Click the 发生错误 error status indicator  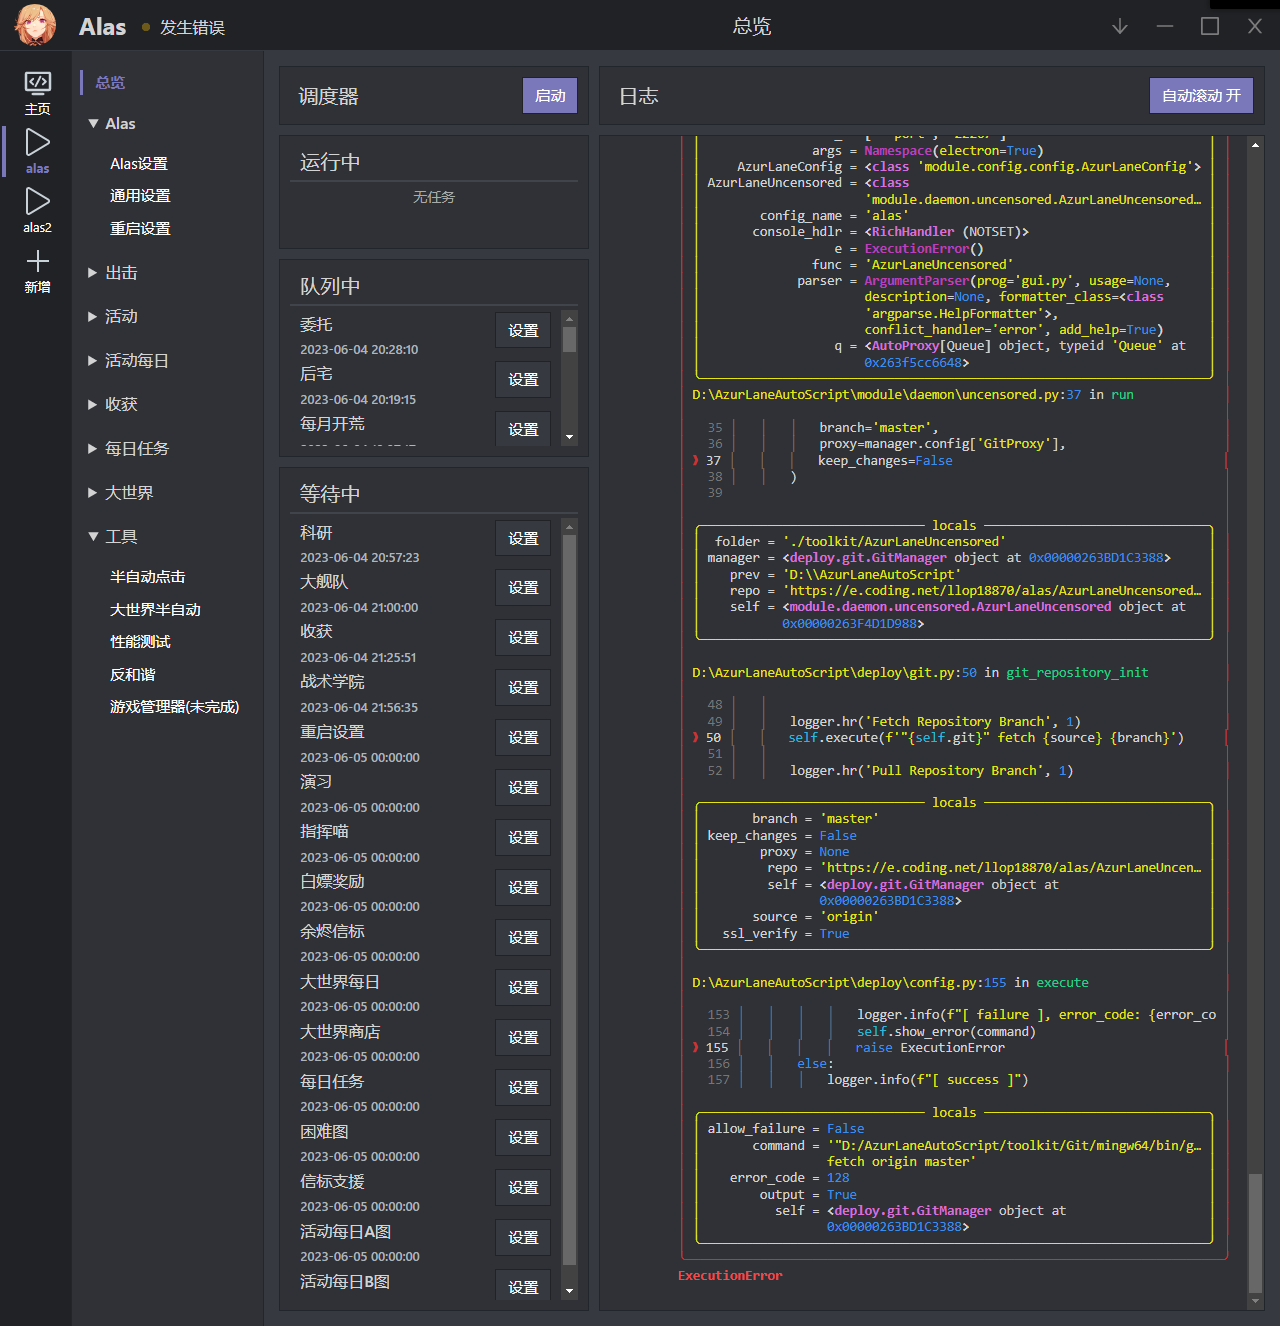coord(189,28)
